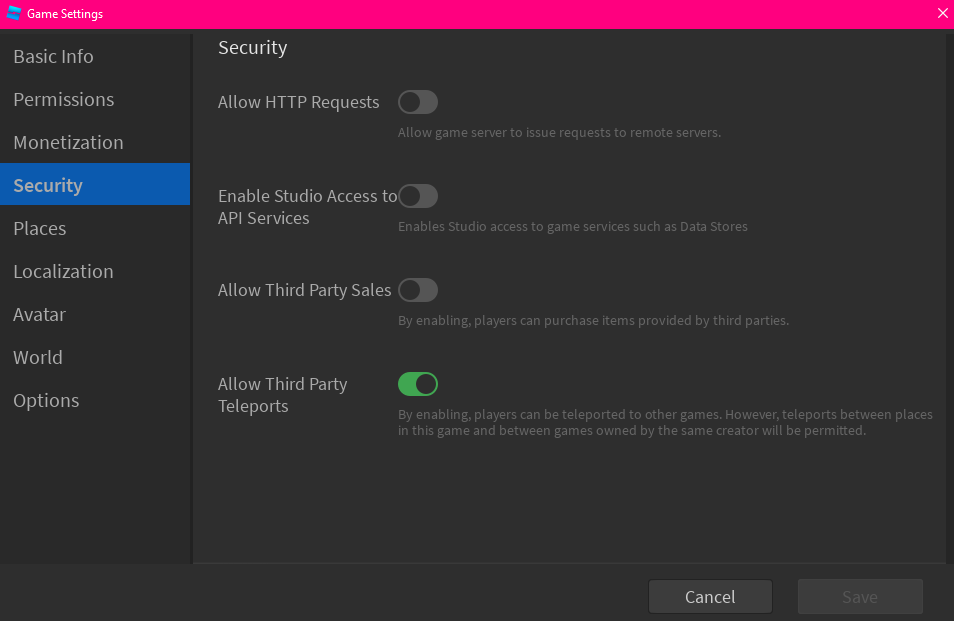Open the Basic Info settings page

tap(95, 56)
